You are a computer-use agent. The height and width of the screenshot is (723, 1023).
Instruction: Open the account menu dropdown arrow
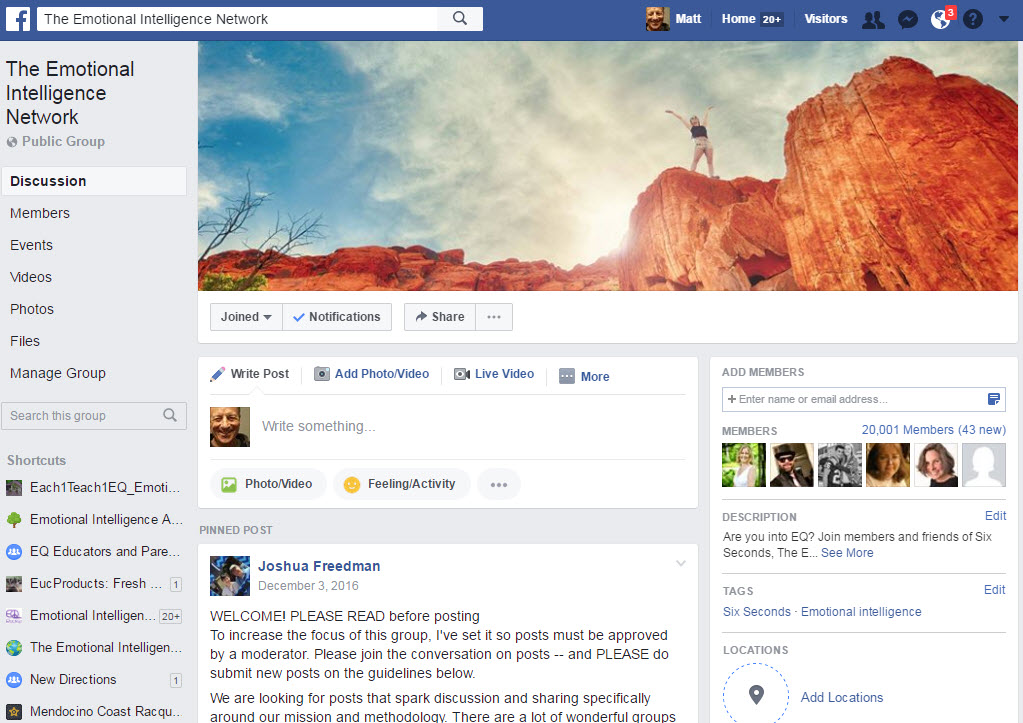(1004, 20)
